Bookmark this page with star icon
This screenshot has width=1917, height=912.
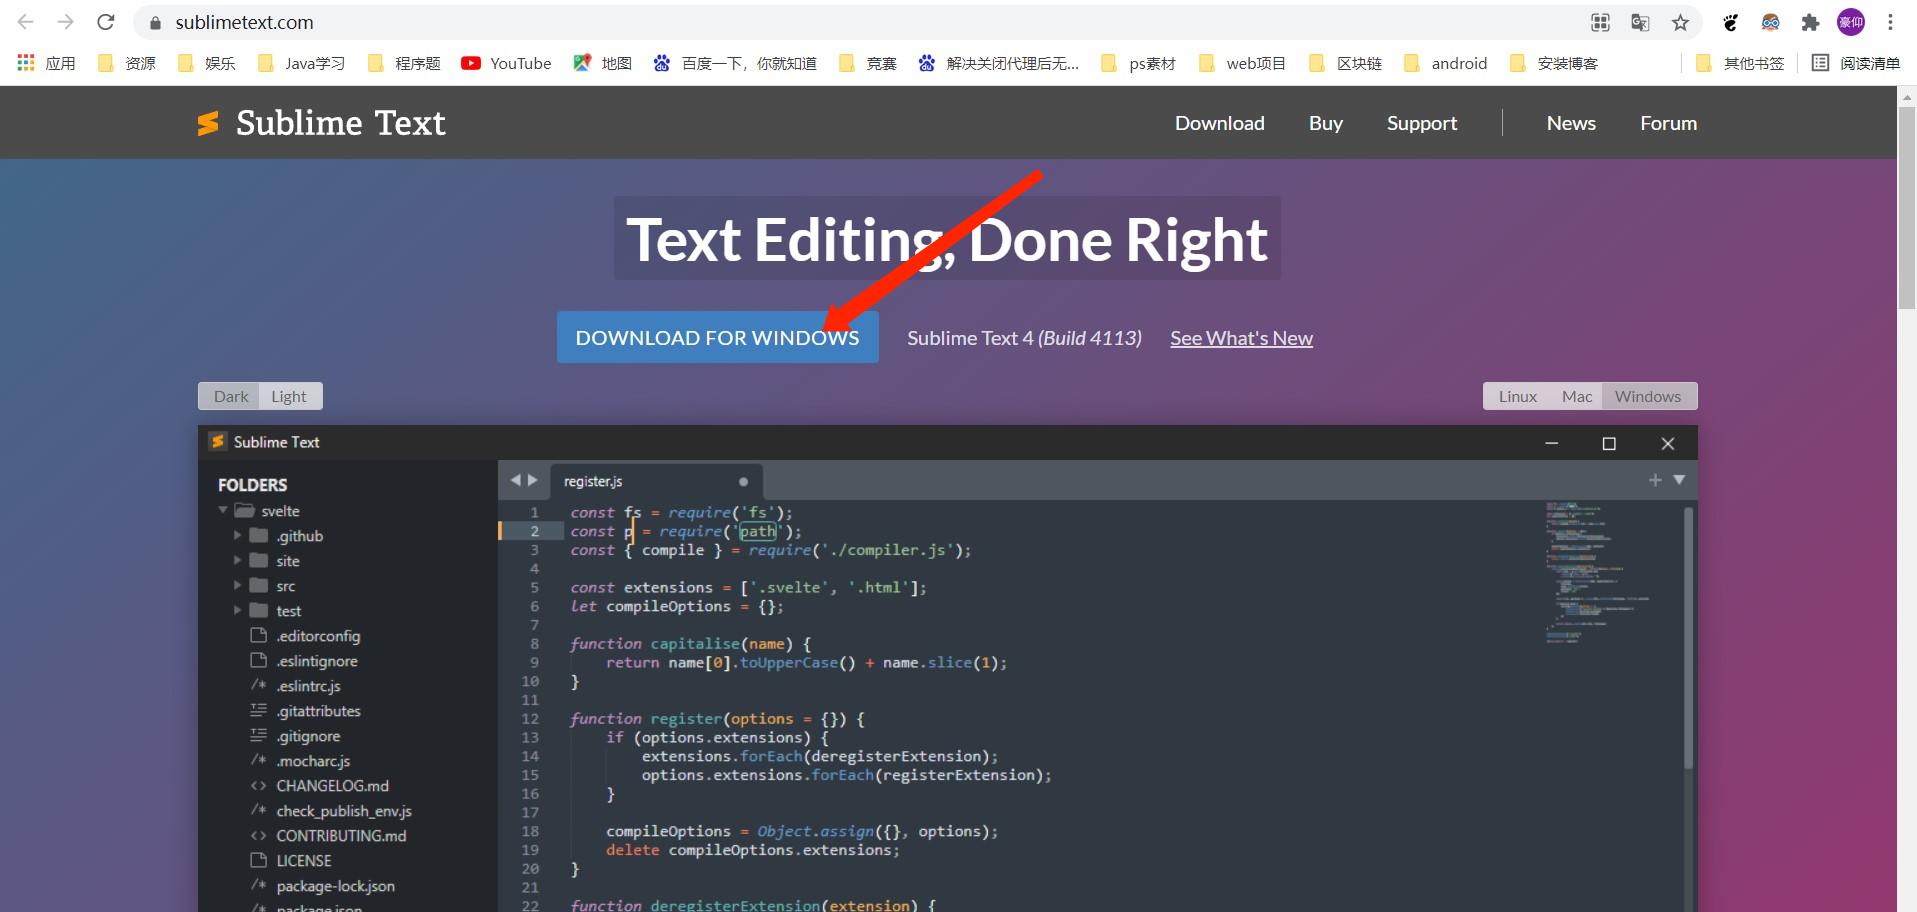point(1680,22)
